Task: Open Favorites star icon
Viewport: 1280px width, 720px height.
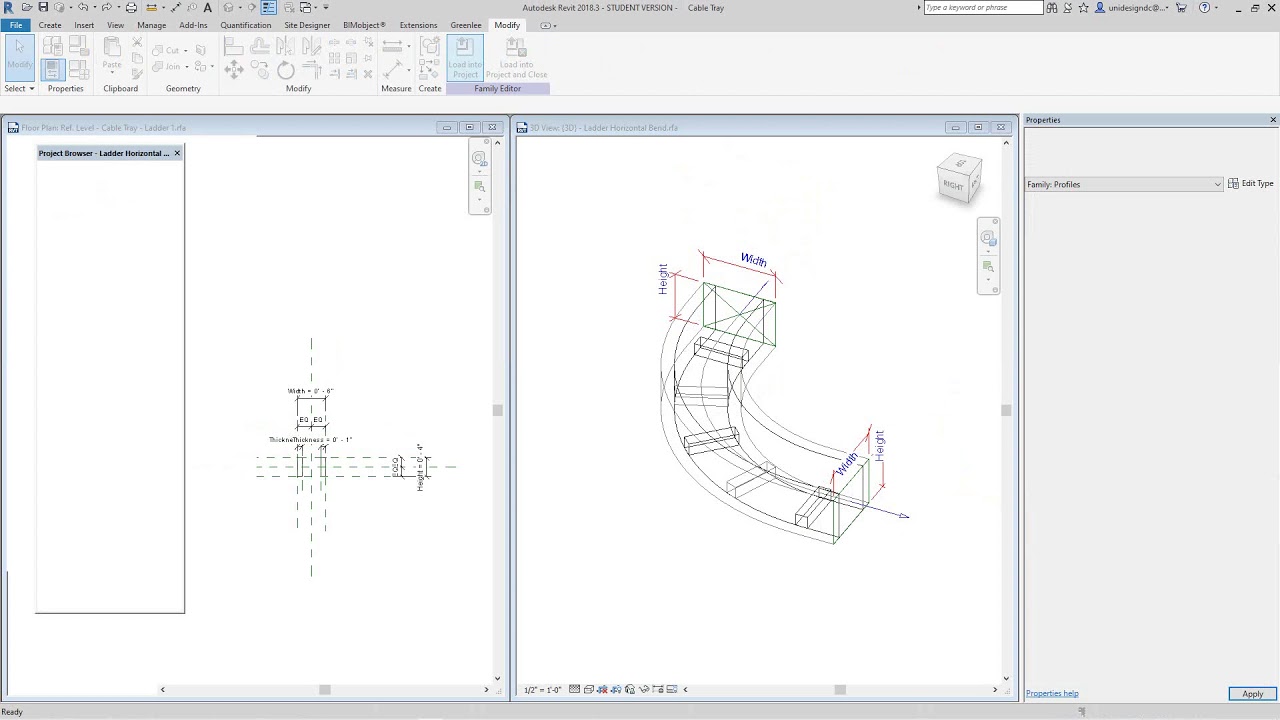Action: (1083, 7)
